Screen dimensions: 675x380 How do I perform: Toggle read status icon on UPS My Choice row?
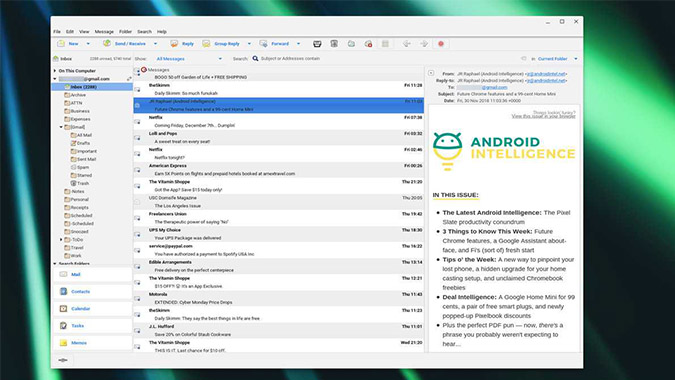click(137, 234)
